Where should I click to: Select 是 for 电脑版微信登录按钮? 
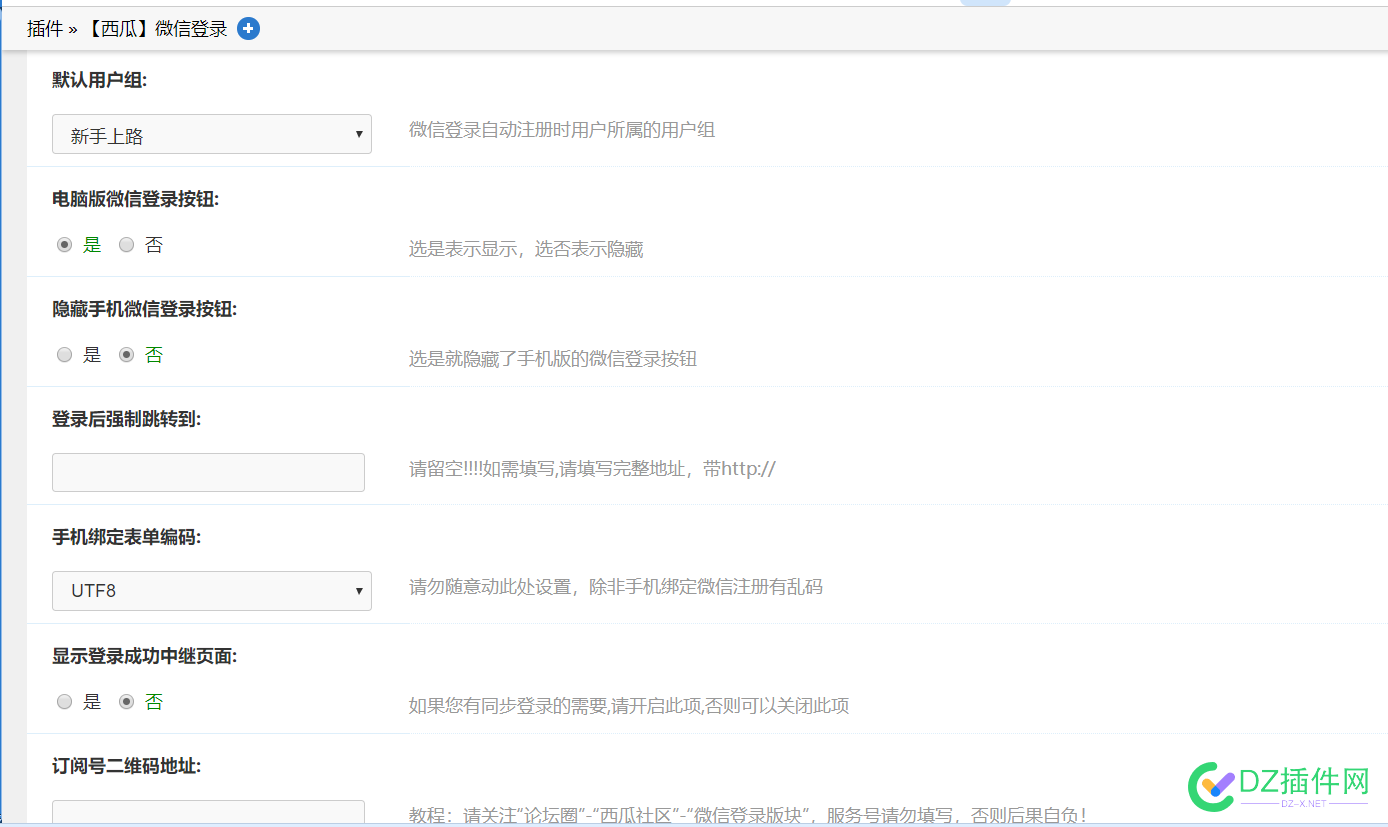click(65, 245)
